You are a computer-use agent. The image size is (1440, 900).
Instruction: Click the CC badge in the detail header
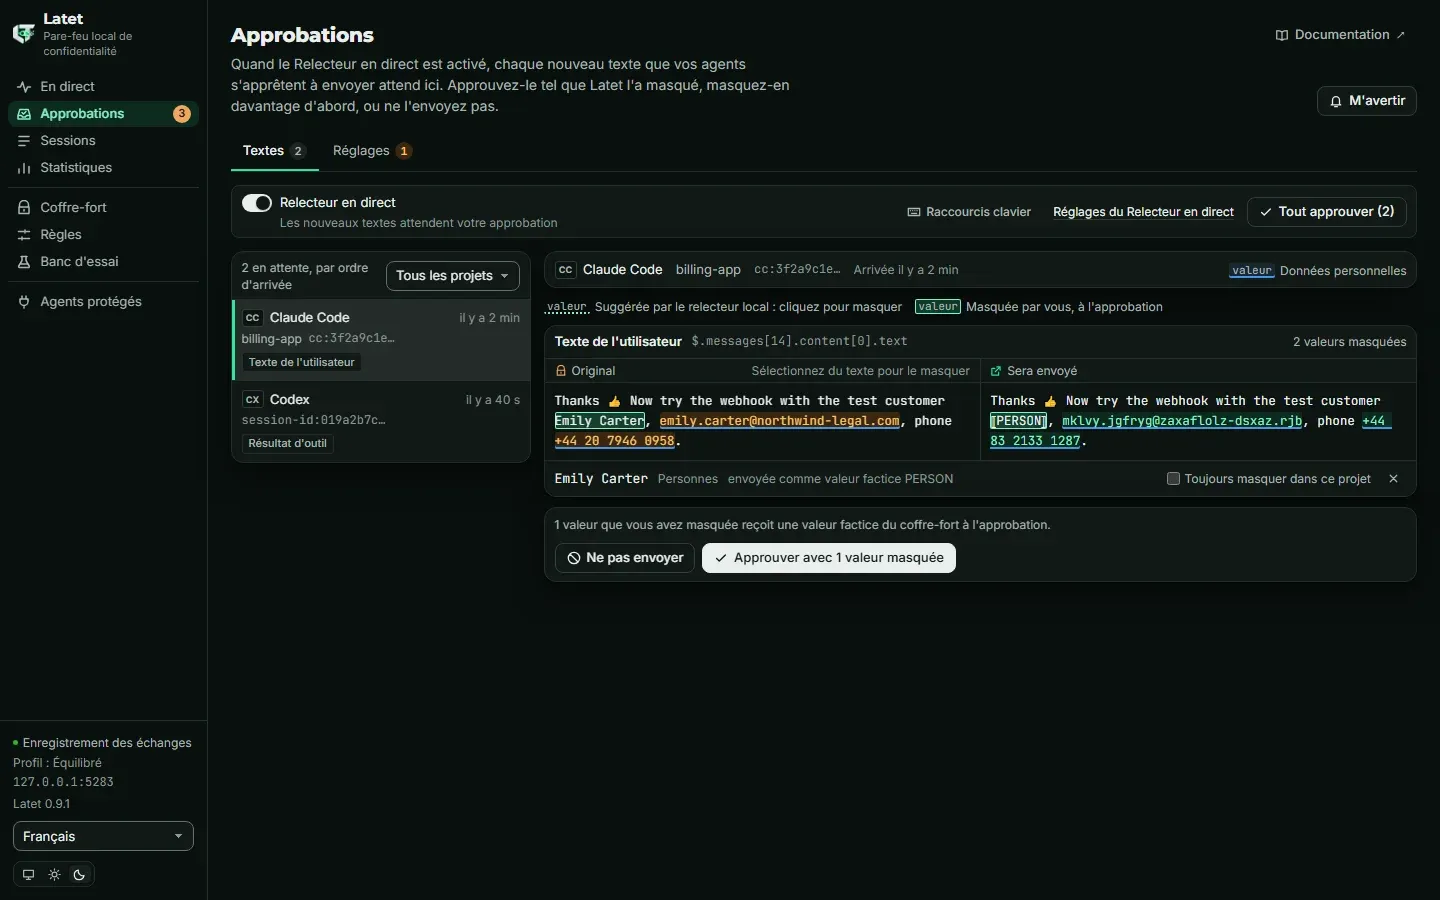pyautogui.click(x=566, y=270)
